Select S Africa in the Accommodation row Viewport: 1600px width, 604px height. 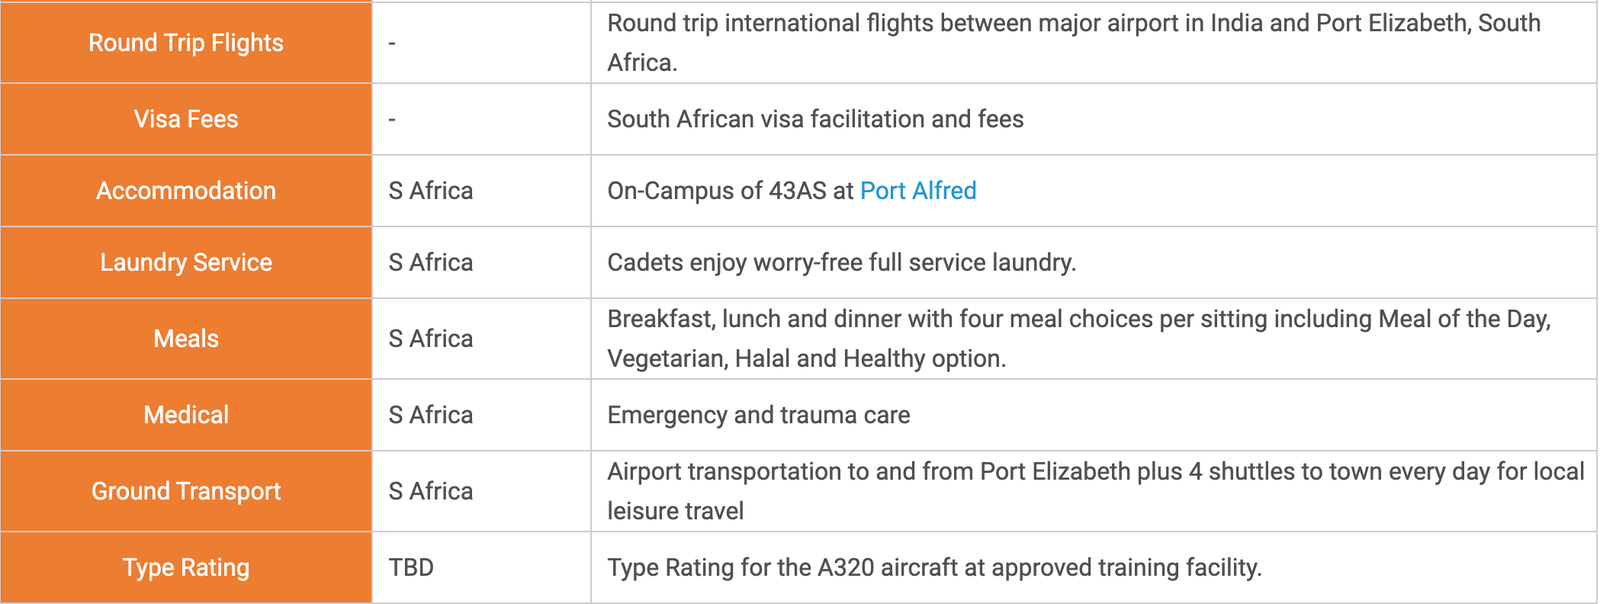tap(431, 191)
